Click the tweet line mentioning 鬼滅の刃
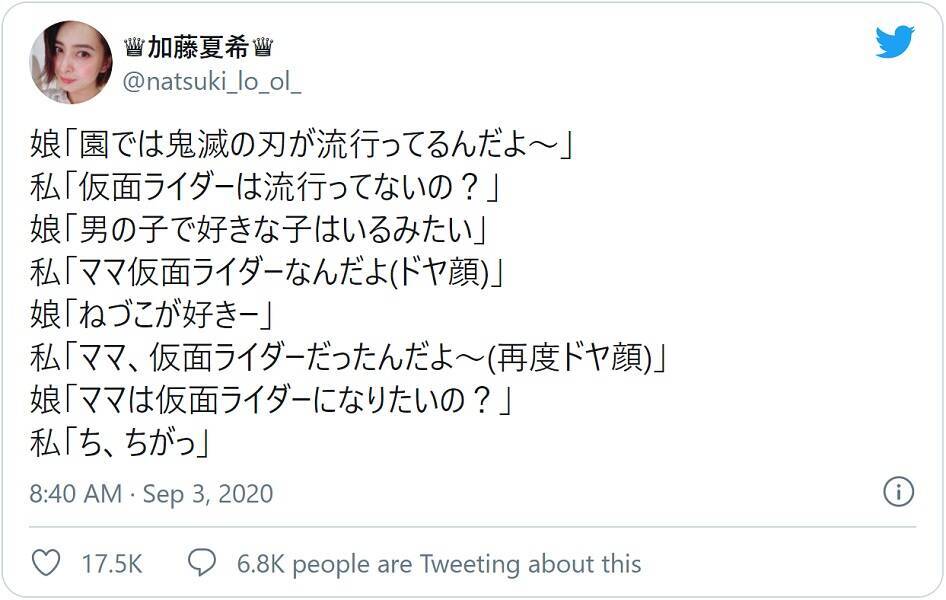 pos(300,145)
